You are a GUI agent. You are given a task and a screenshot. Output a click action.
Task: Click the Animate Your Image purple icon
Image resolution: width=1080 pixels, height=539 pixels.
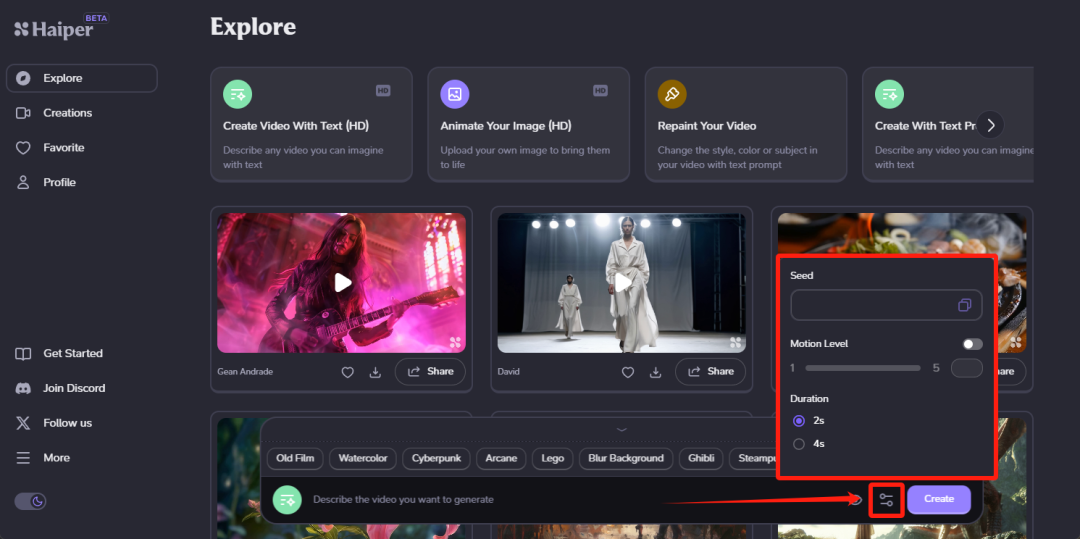pos(455,94)
